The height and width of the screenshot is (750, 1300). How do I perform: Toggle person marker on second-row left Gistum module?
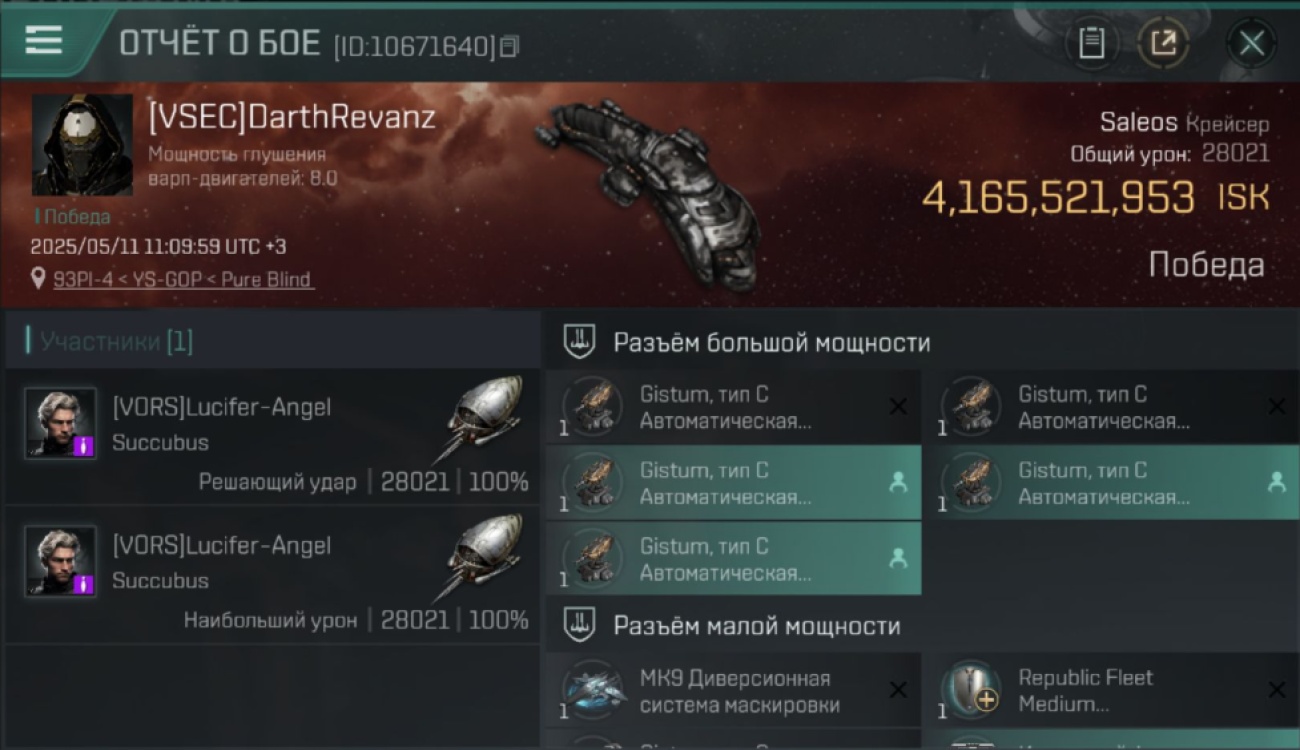point(898,482)
